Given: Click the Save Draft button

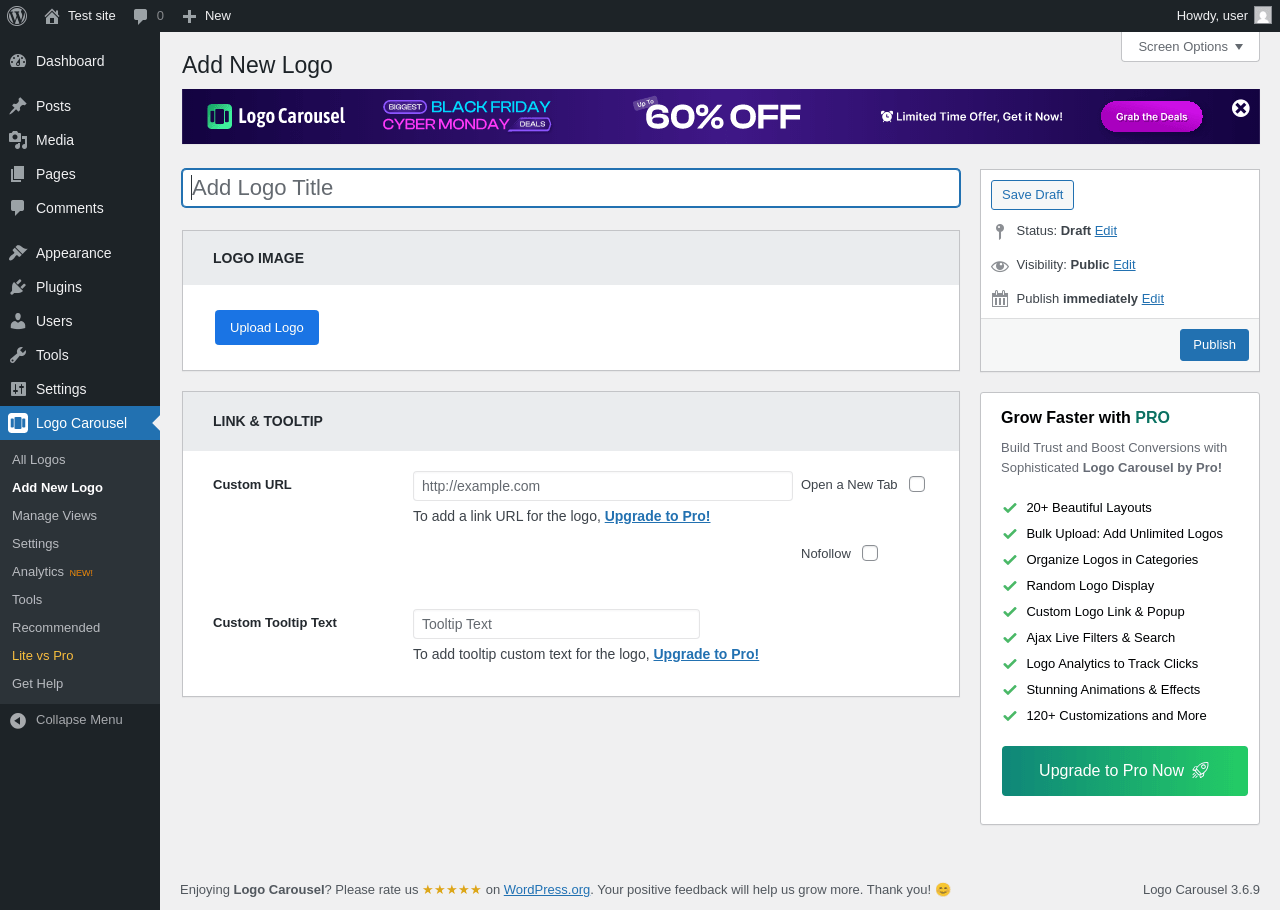Looking at the screenshot, I should click(1032, 195).
